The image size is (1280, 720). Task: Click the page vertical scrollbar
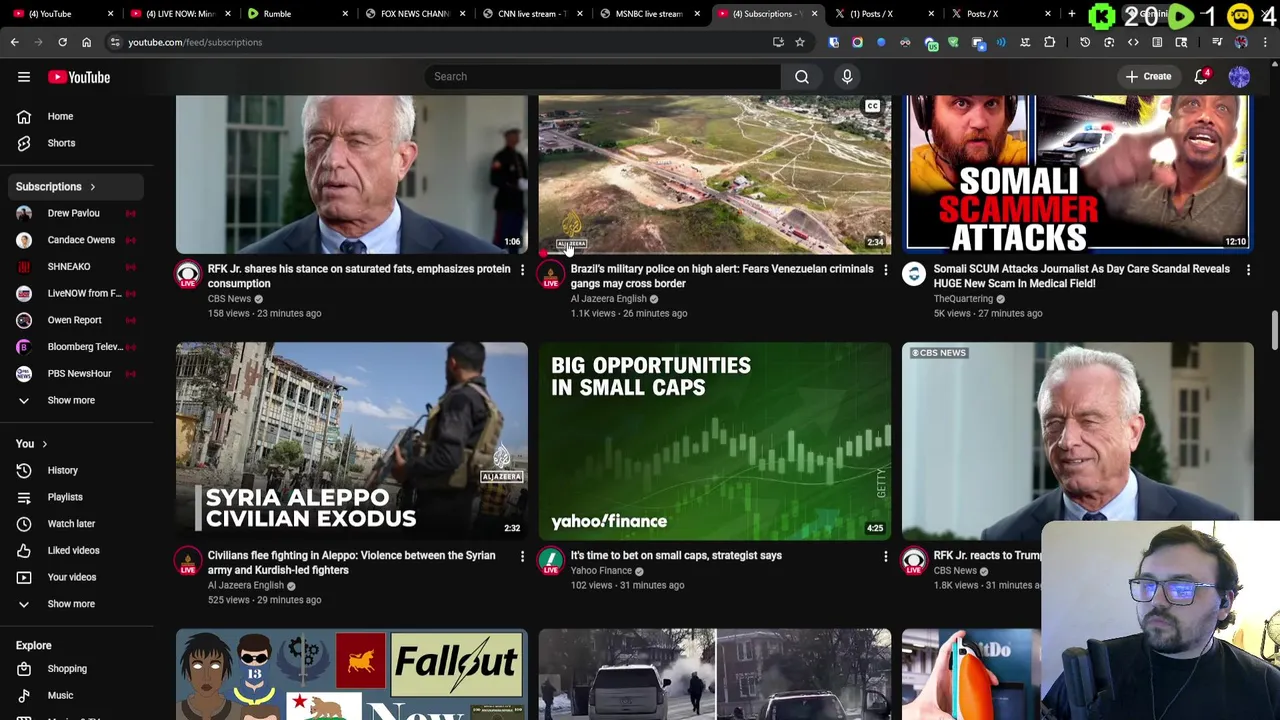pos(1274,330)
